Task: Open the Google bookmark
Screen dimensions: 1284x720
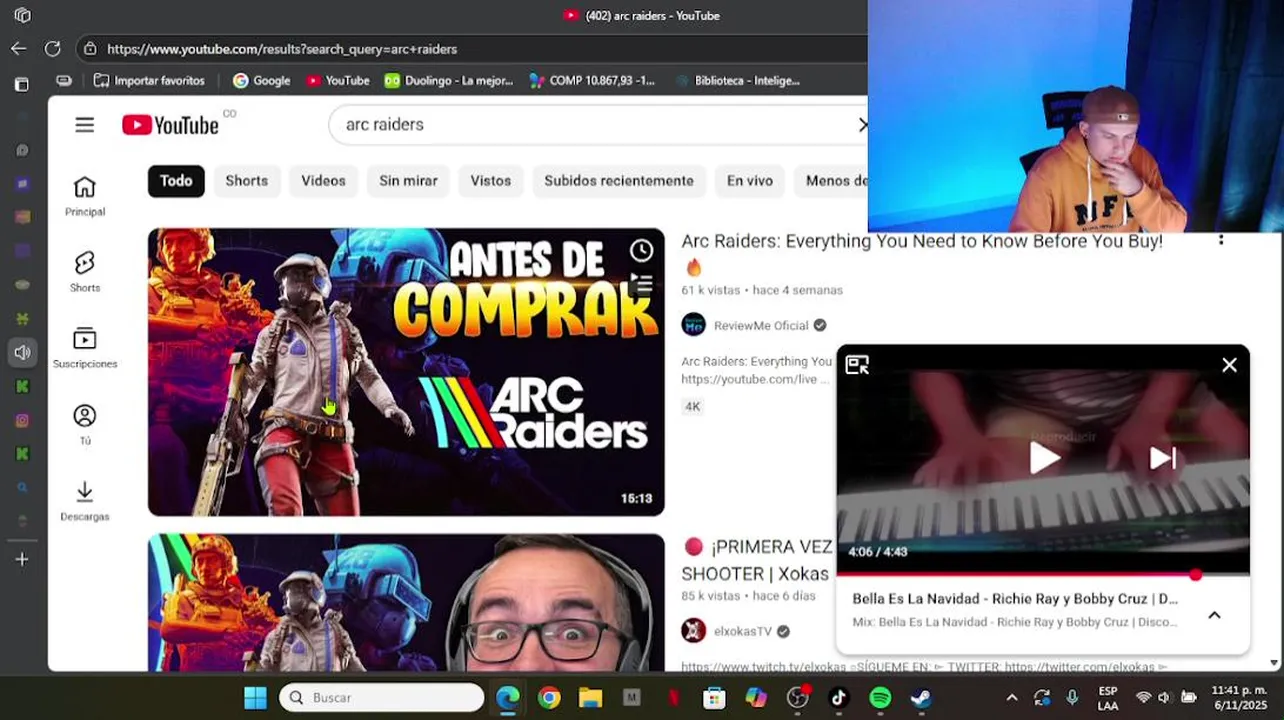Action: [261, 80]
